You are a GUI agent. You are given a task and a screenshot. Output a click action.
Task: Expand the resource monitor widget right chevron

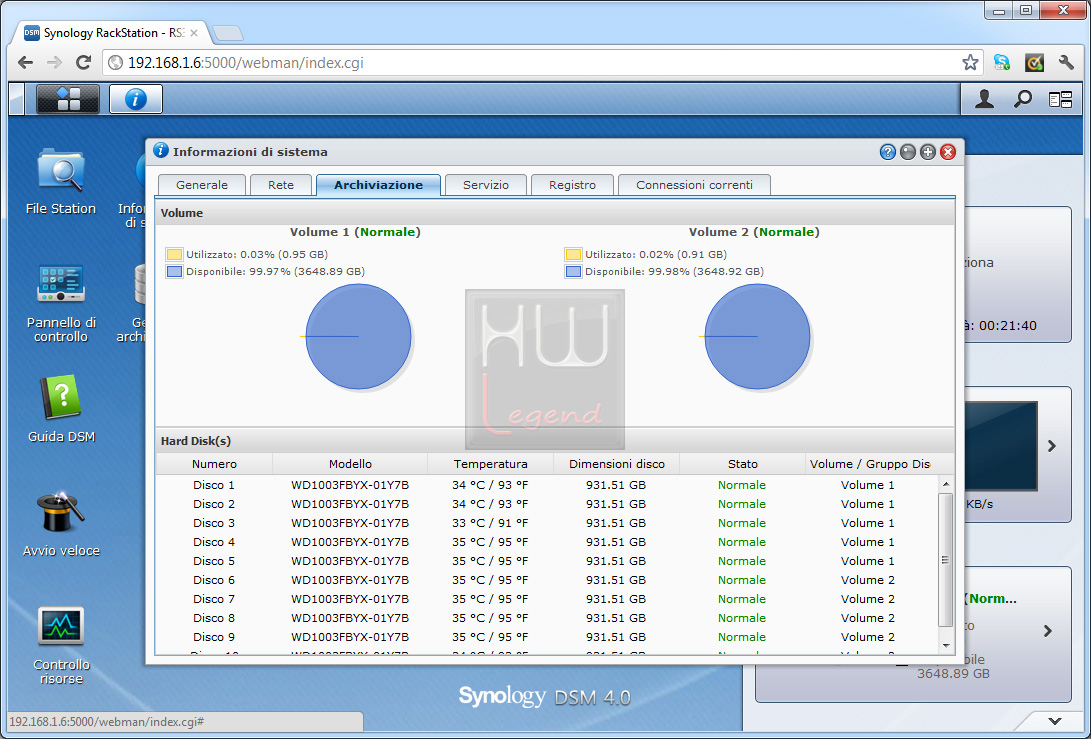(1052, 446)
